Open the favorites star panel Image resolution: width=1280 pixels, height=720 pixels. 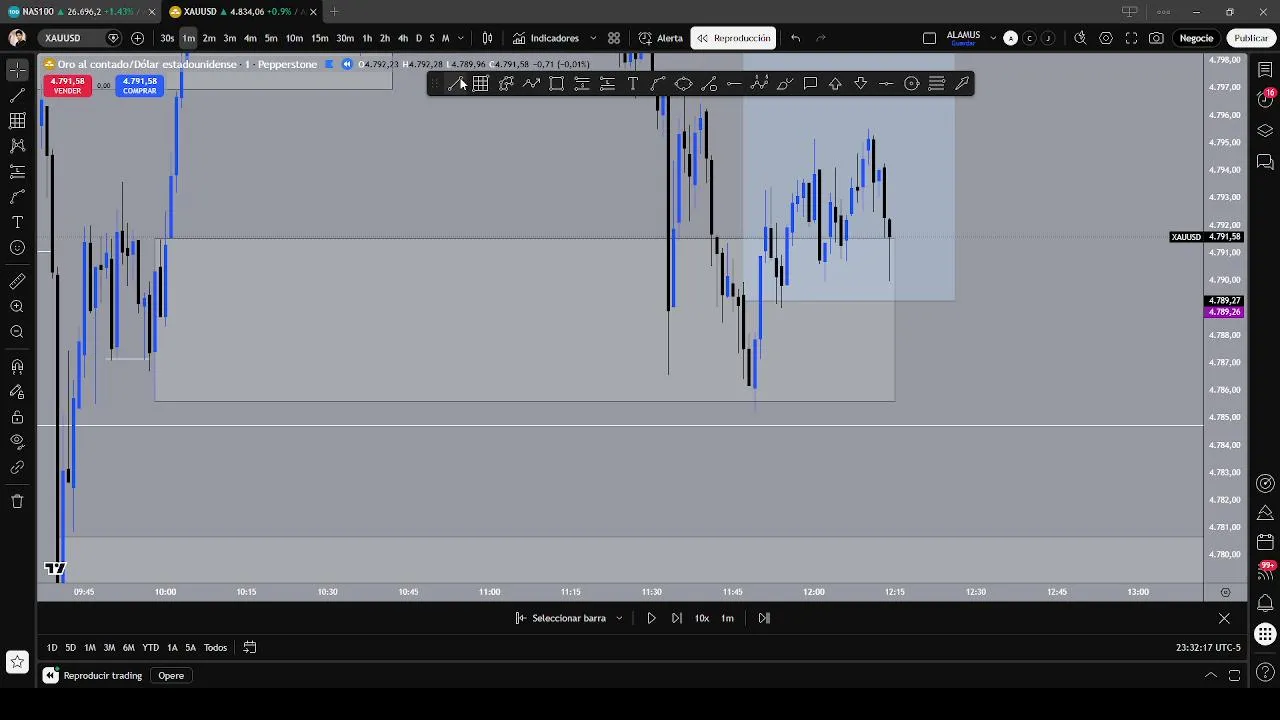coord(17,661)
